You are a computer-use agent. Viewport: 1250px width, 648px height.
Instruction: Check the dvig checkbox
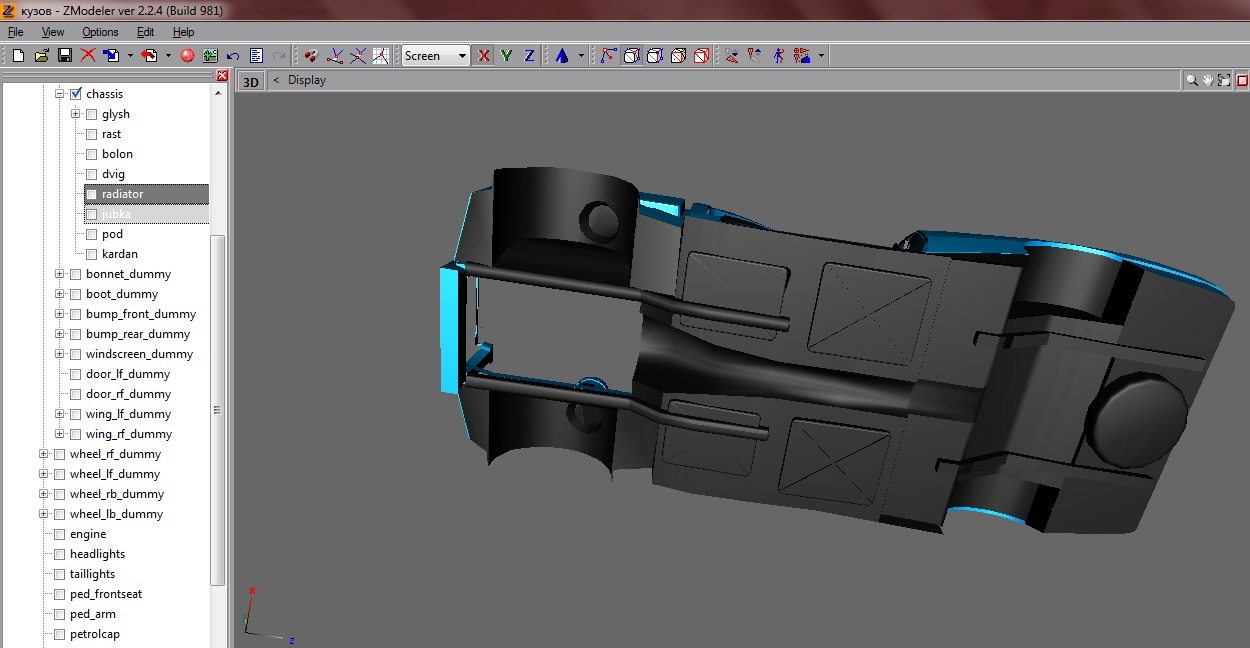[x=92, y=174]
